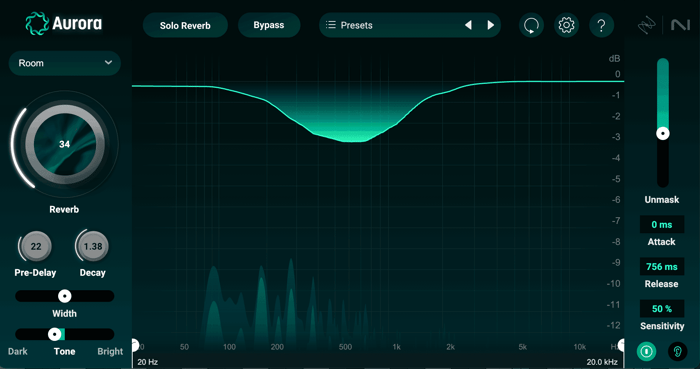The height and width of the screenshot is (369, 700).
Task: Click the Pre-Delay knob
Action: (x=36, y=246)
